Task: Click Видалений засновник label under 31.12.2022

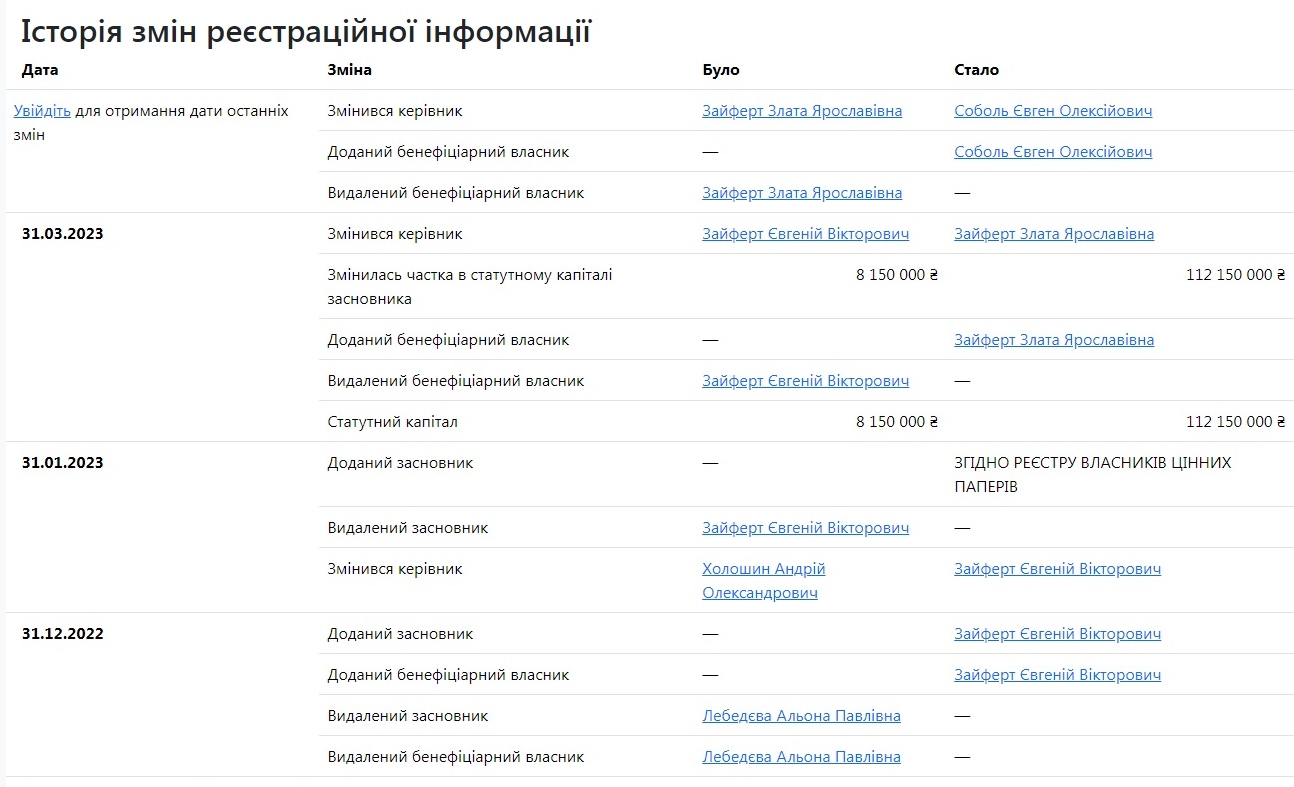Action: click(408, 716)
